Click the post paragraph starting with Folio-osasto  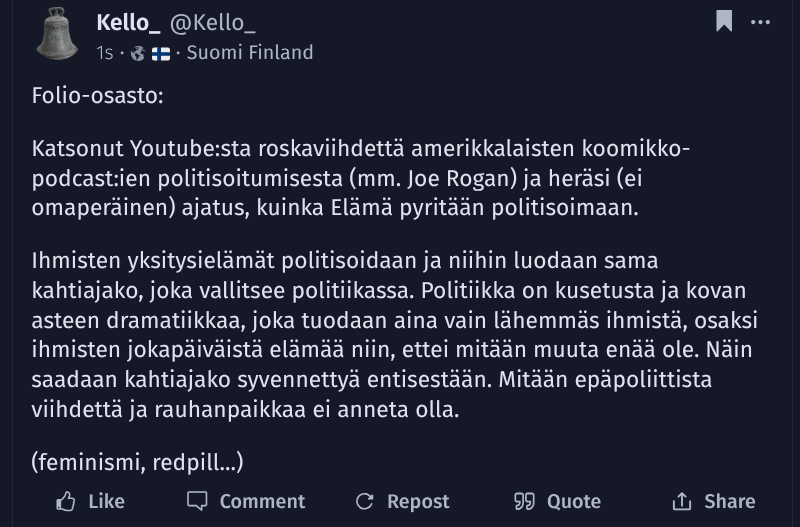click(x=97, y=95)
